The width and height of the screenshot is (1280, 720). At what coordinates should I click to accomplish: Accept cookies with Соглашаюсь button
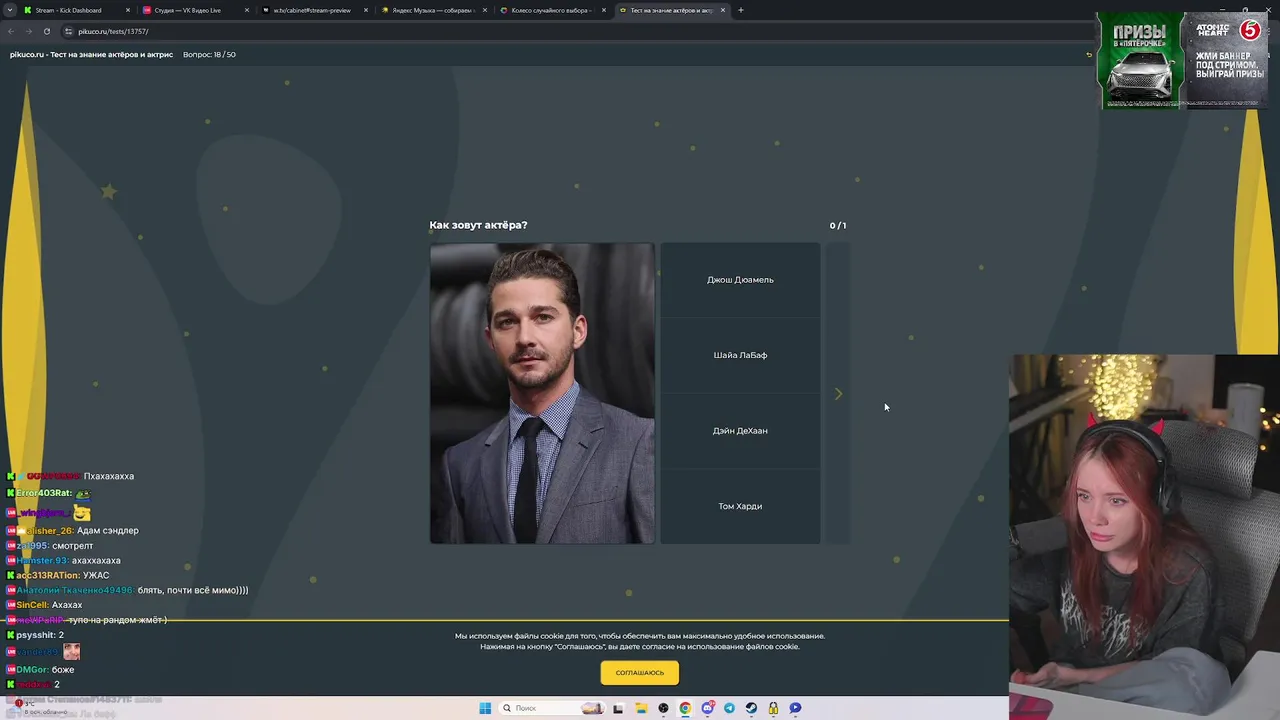(x=640, y=673)
